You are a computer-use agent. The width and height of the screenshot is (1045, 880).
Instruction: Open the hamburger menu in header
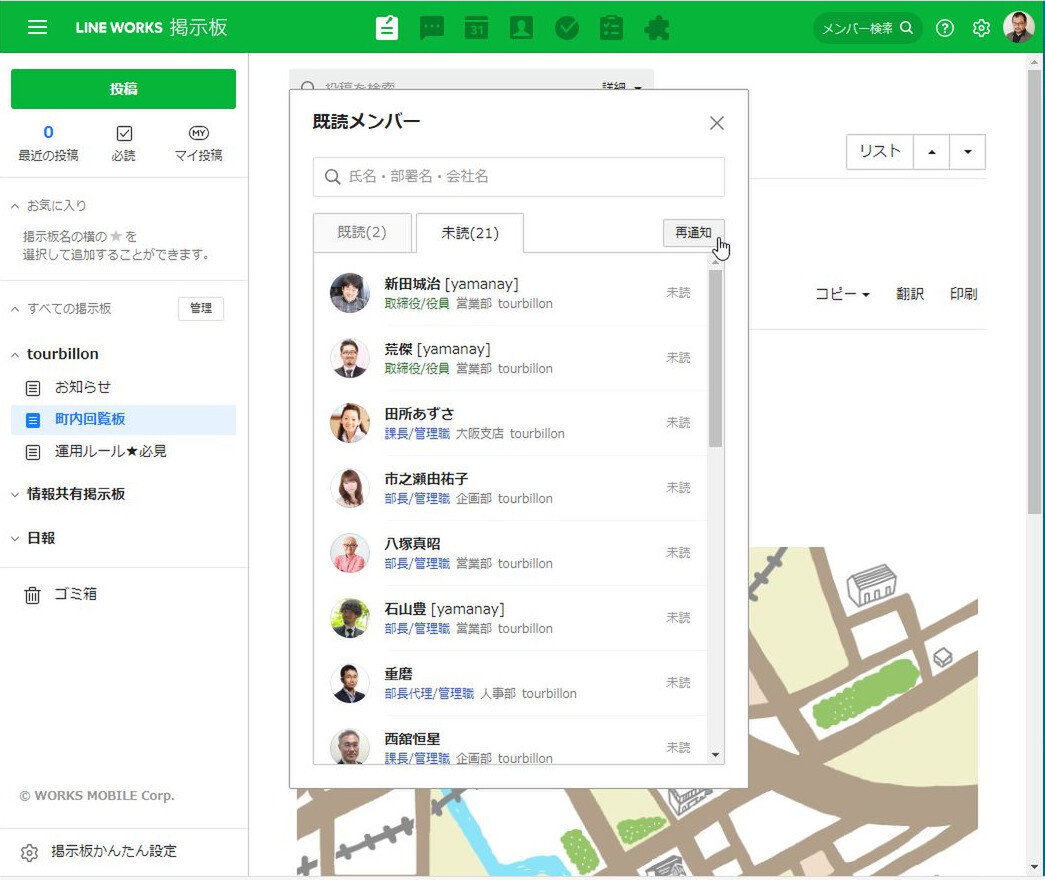point(37,27)
